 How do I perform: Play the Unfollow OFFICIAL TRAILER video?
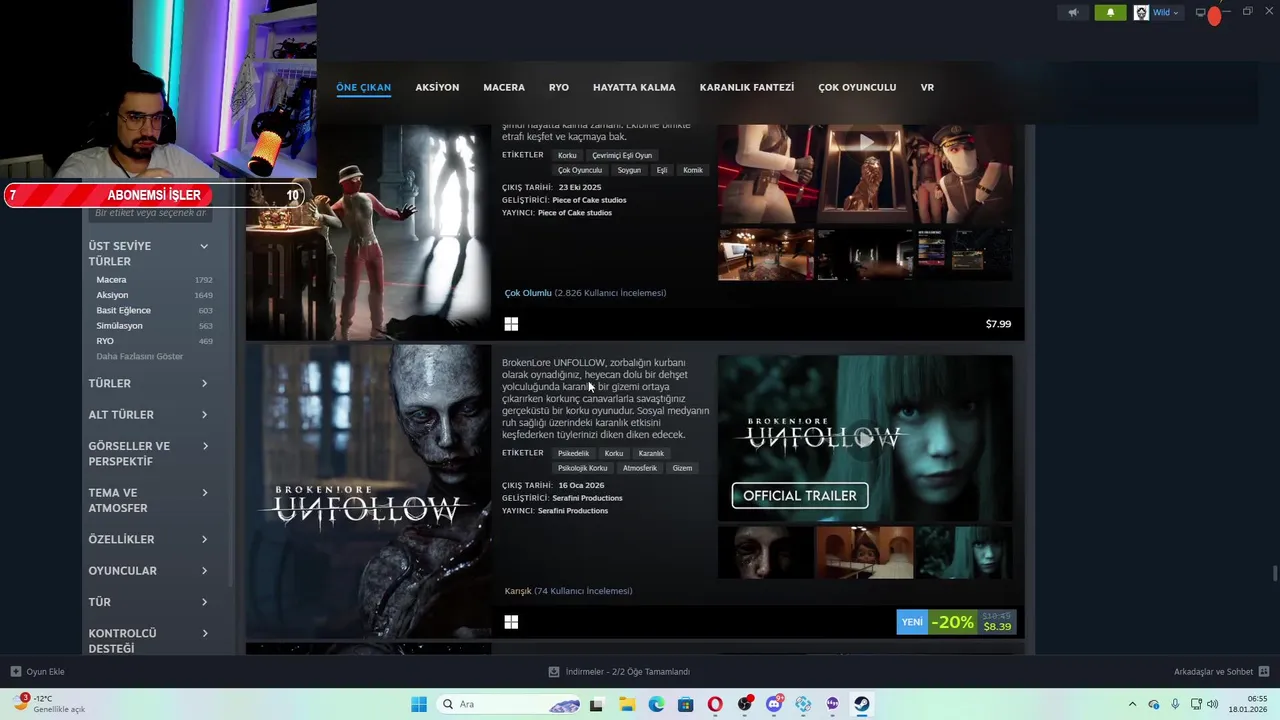[x=865, y=438]
